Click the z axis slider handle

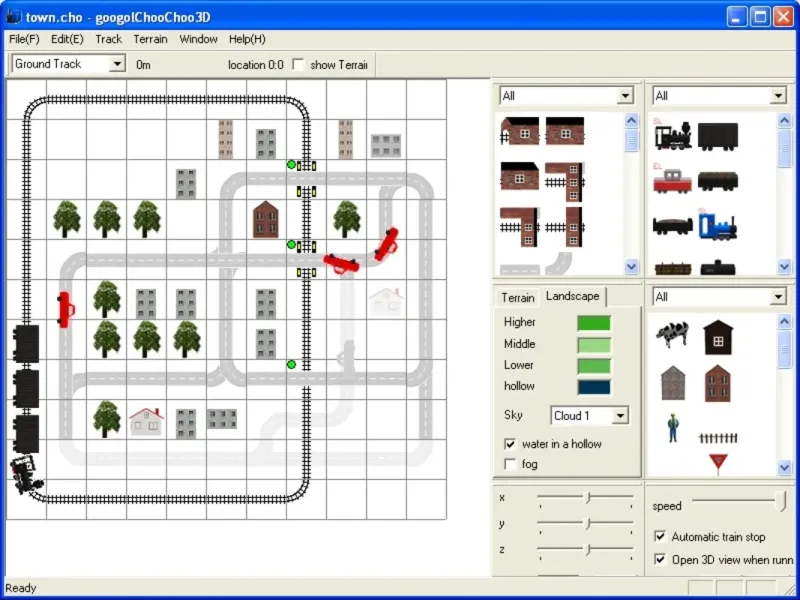(588, 549)
